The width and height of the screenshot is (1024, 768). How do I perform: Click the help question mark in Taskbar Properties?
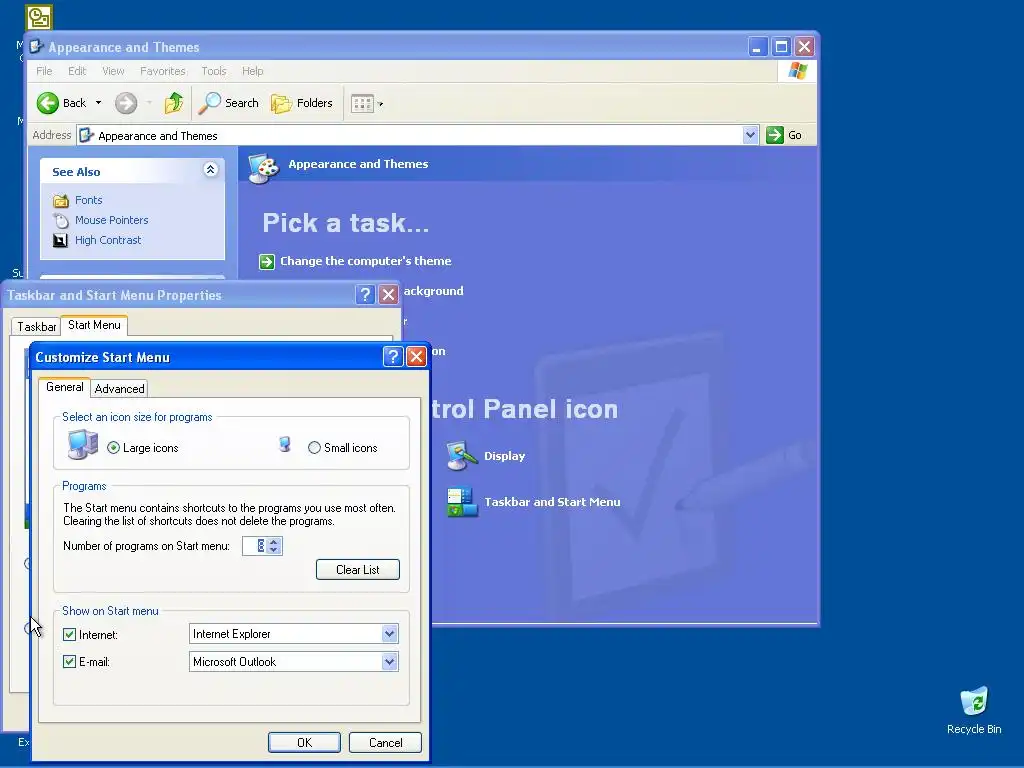pos(365,295)
